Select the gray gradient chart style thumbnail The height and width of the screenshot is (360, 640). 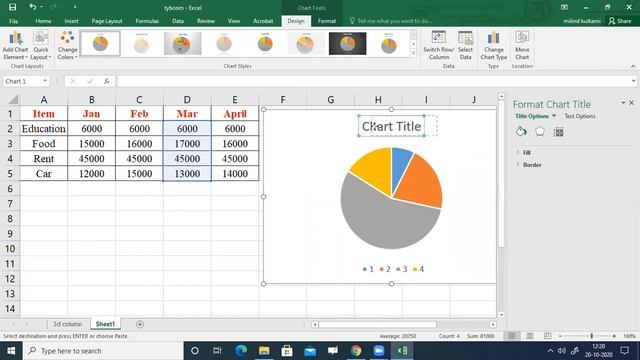coord(182,43)
